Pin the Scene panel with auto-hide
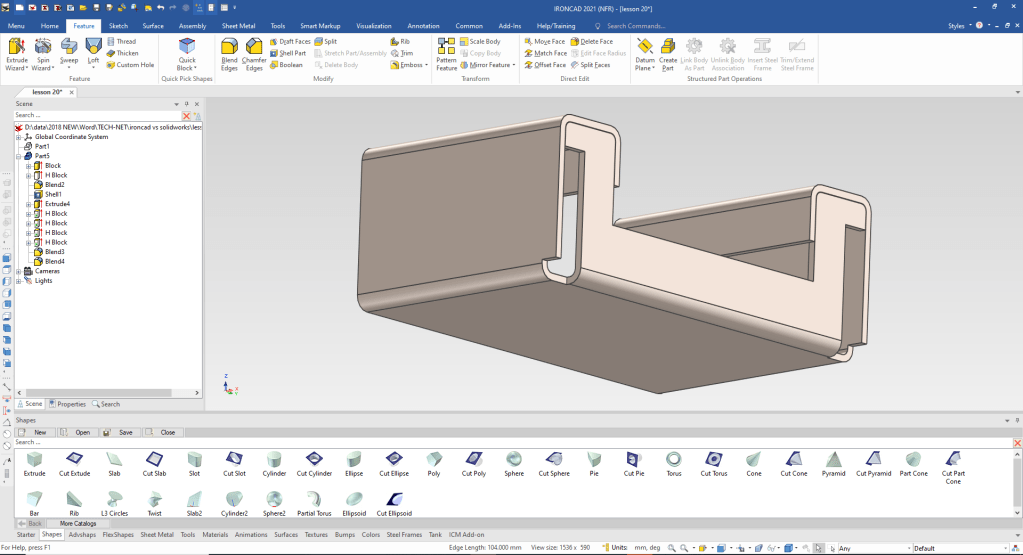Image resolution: width=1023 pixels, height=555 pixels. pos(186,103)
